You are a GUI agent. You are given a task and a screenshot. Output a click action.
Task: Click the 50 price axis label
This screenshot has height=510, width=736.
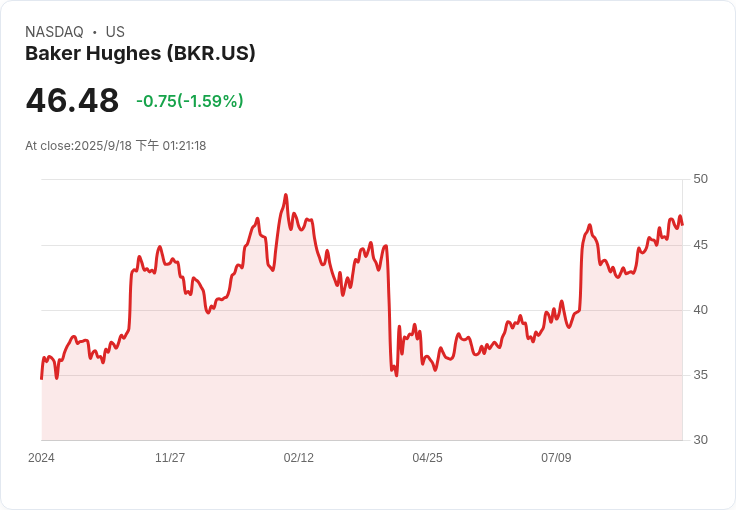pyautogui.click(x=700, y=179)
